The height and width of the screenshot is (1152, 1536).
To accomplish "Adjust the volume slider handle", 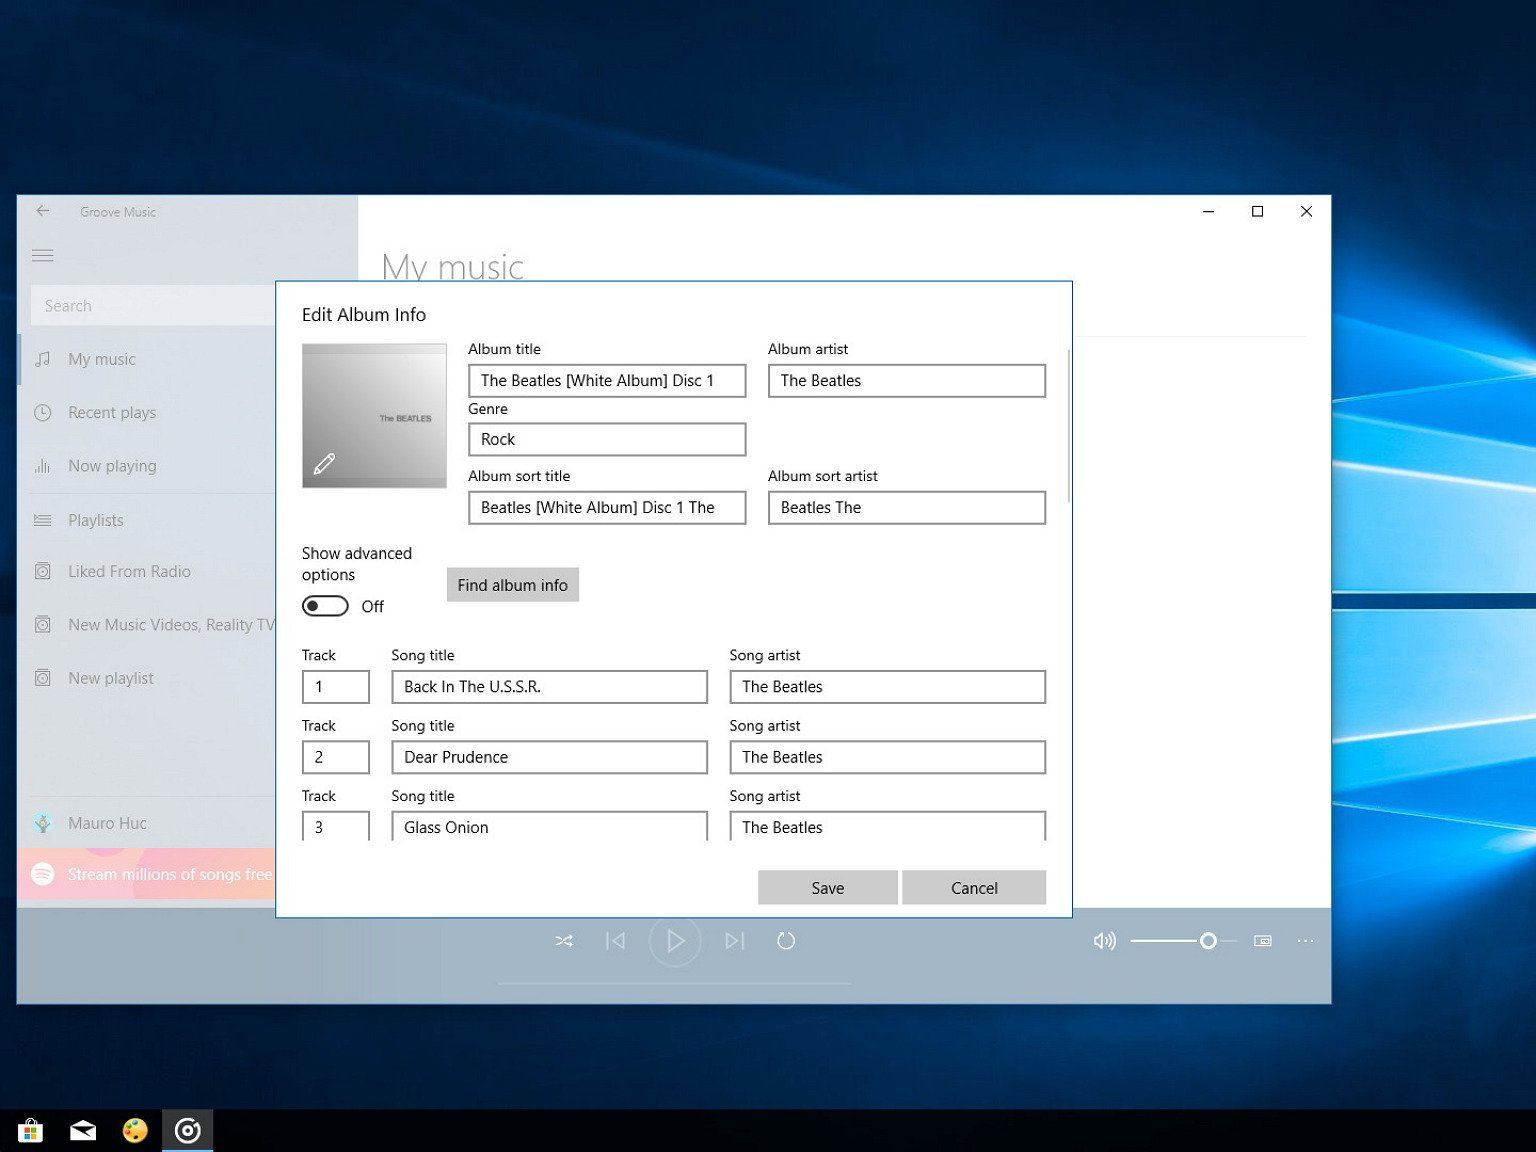I will [x=1208, y=941].
